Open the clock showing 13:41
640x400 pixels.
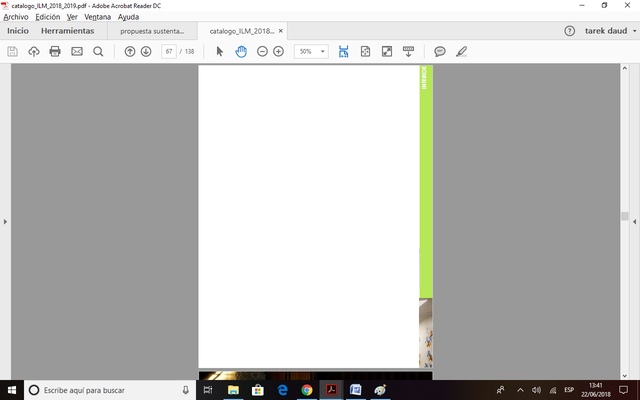coord(596,390)
